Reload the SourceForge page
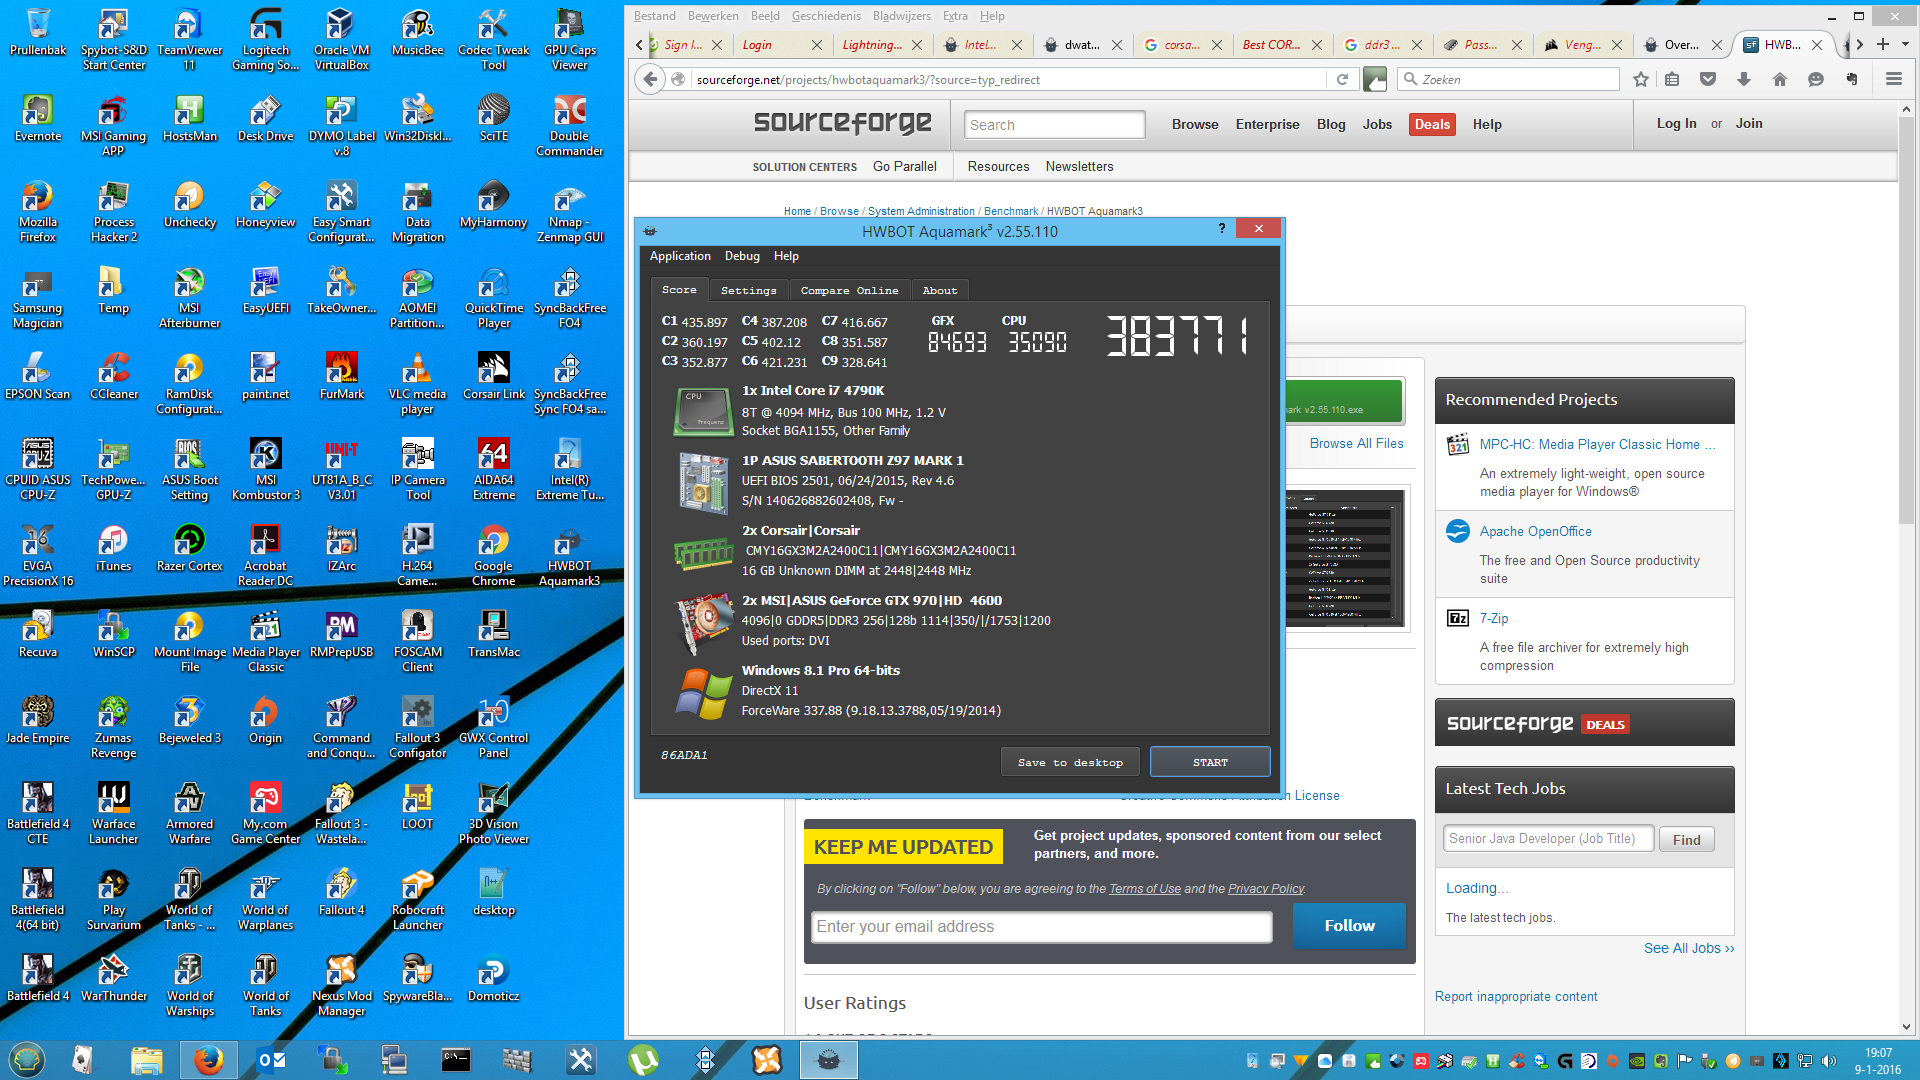 (x=1342, y=79)
